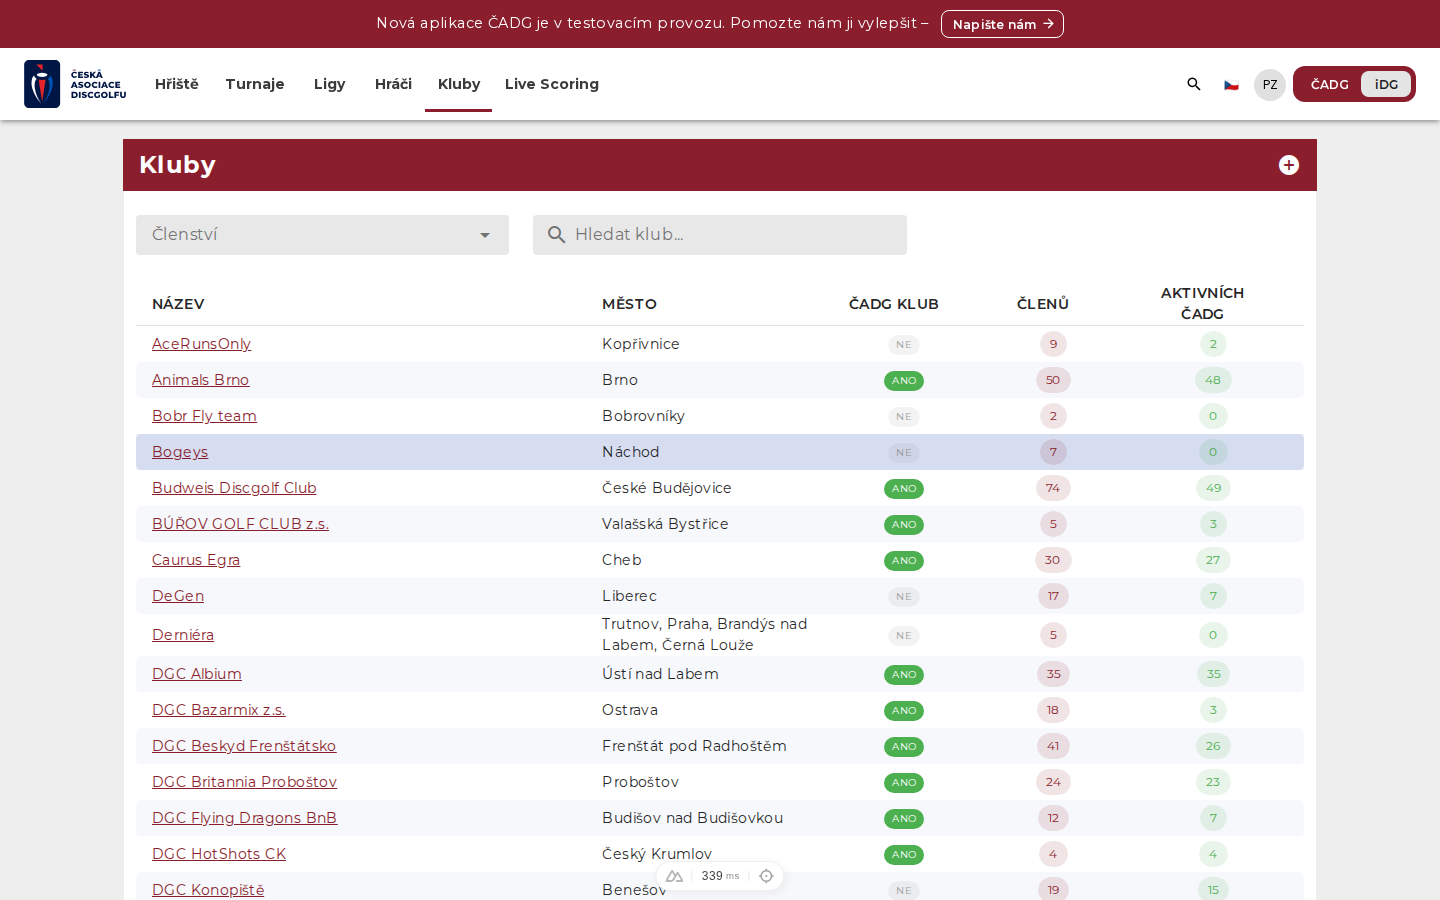
Task: Click the mountain logo in bottom debug bar
Action: pyautogui.click(x=674, y=876)
